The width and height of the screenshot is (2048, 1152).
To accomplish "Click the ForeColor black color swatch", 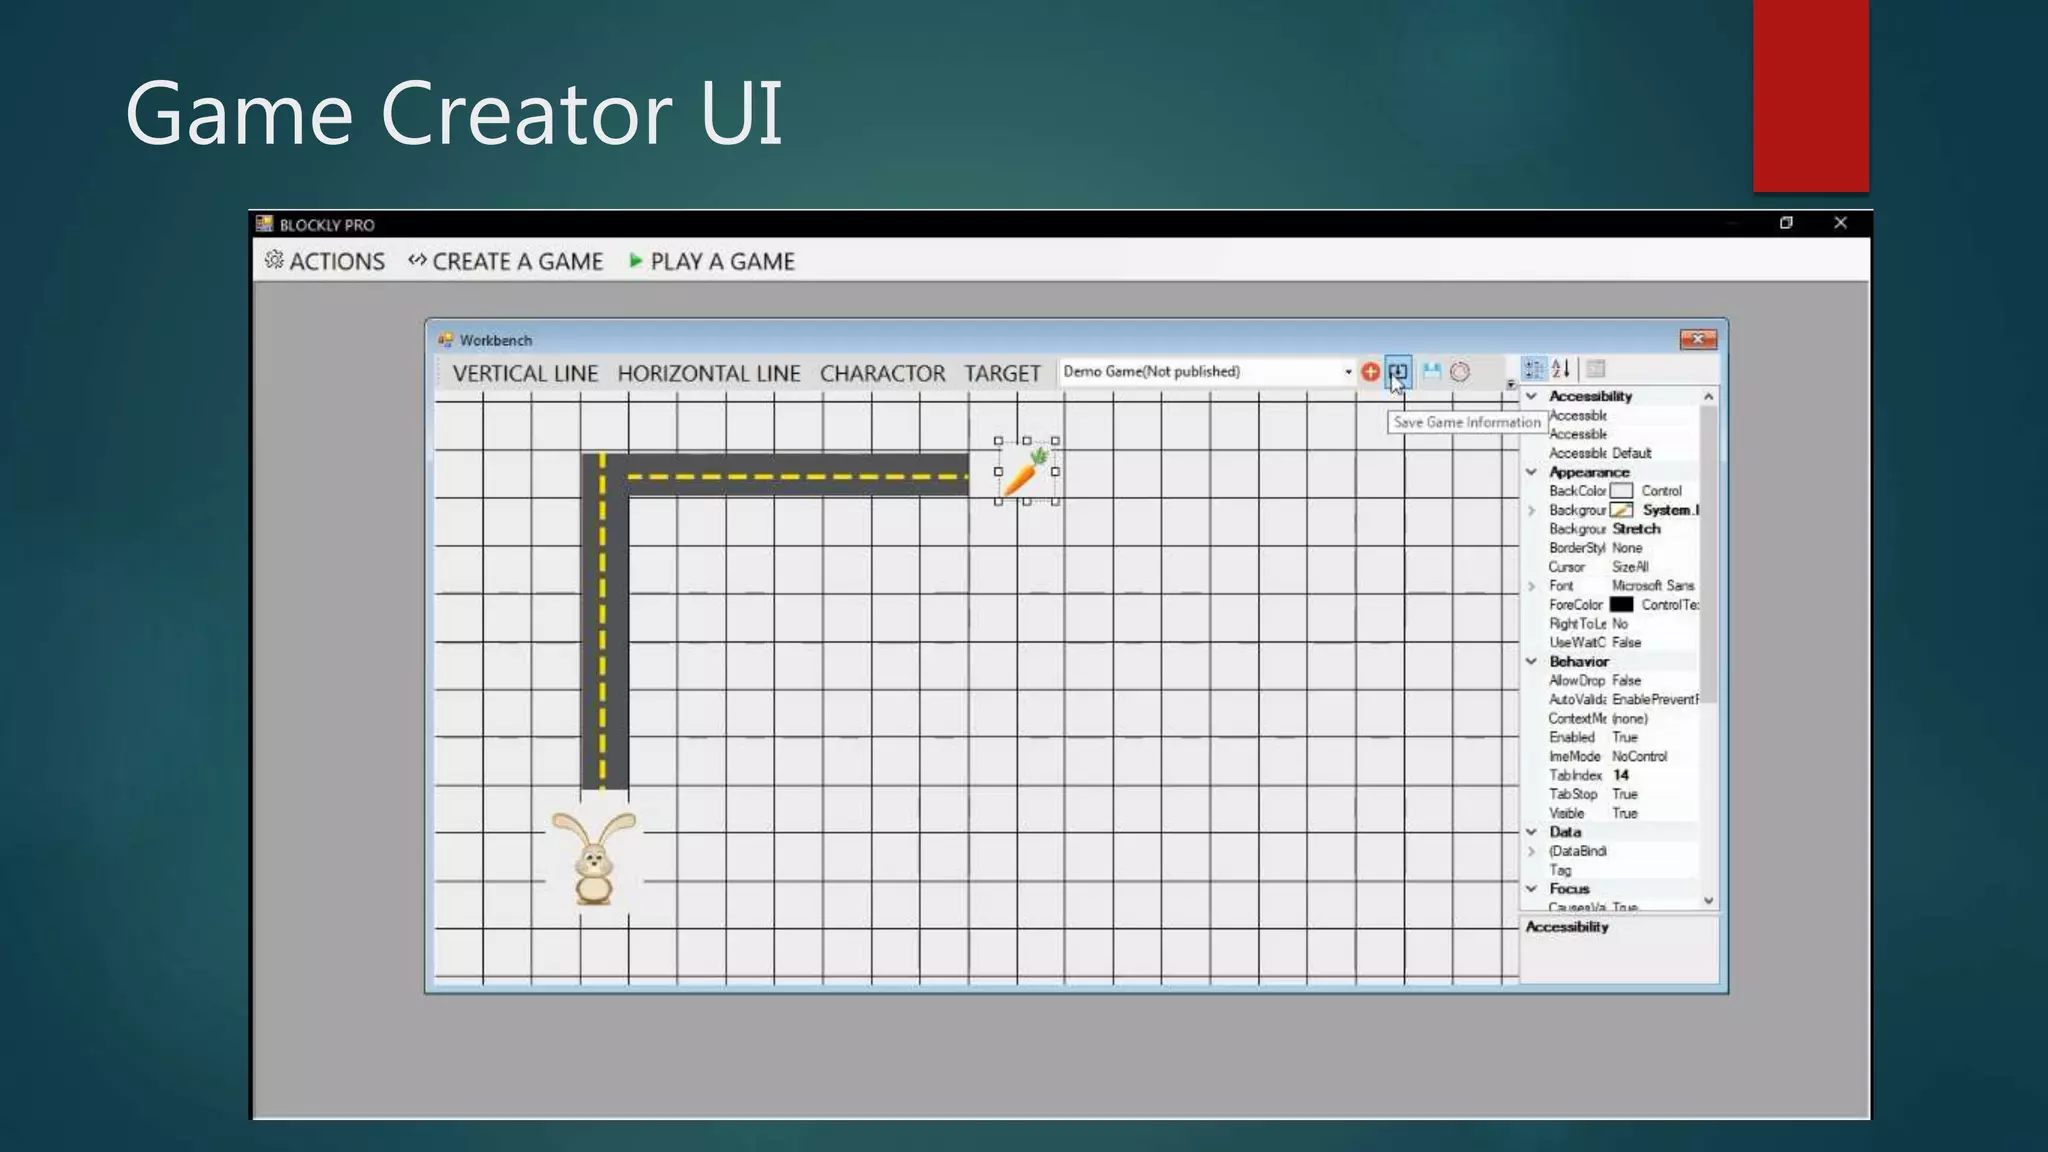I will click(x=1621, y=605).
